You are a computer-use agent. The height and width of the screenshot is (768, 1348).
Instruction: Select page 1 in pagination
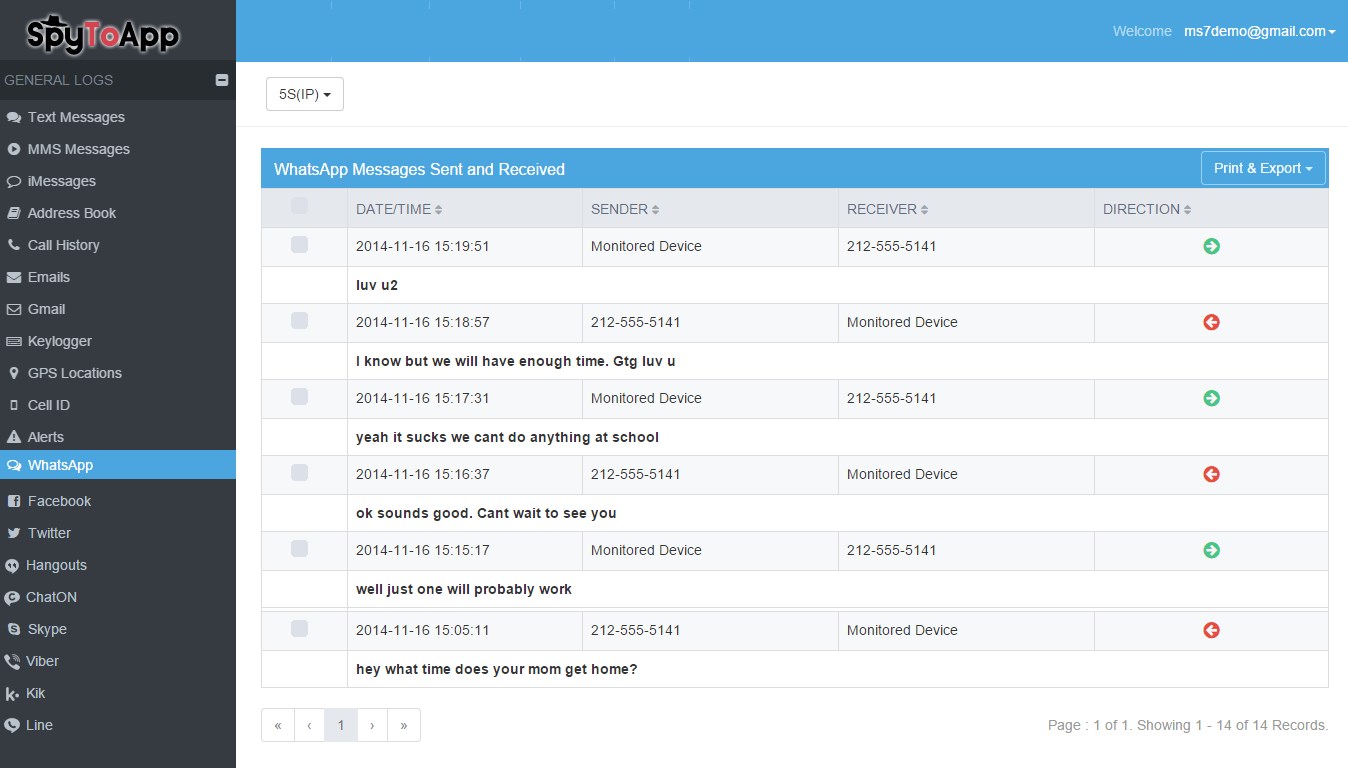pyautogui.click(x=340, y=725)
